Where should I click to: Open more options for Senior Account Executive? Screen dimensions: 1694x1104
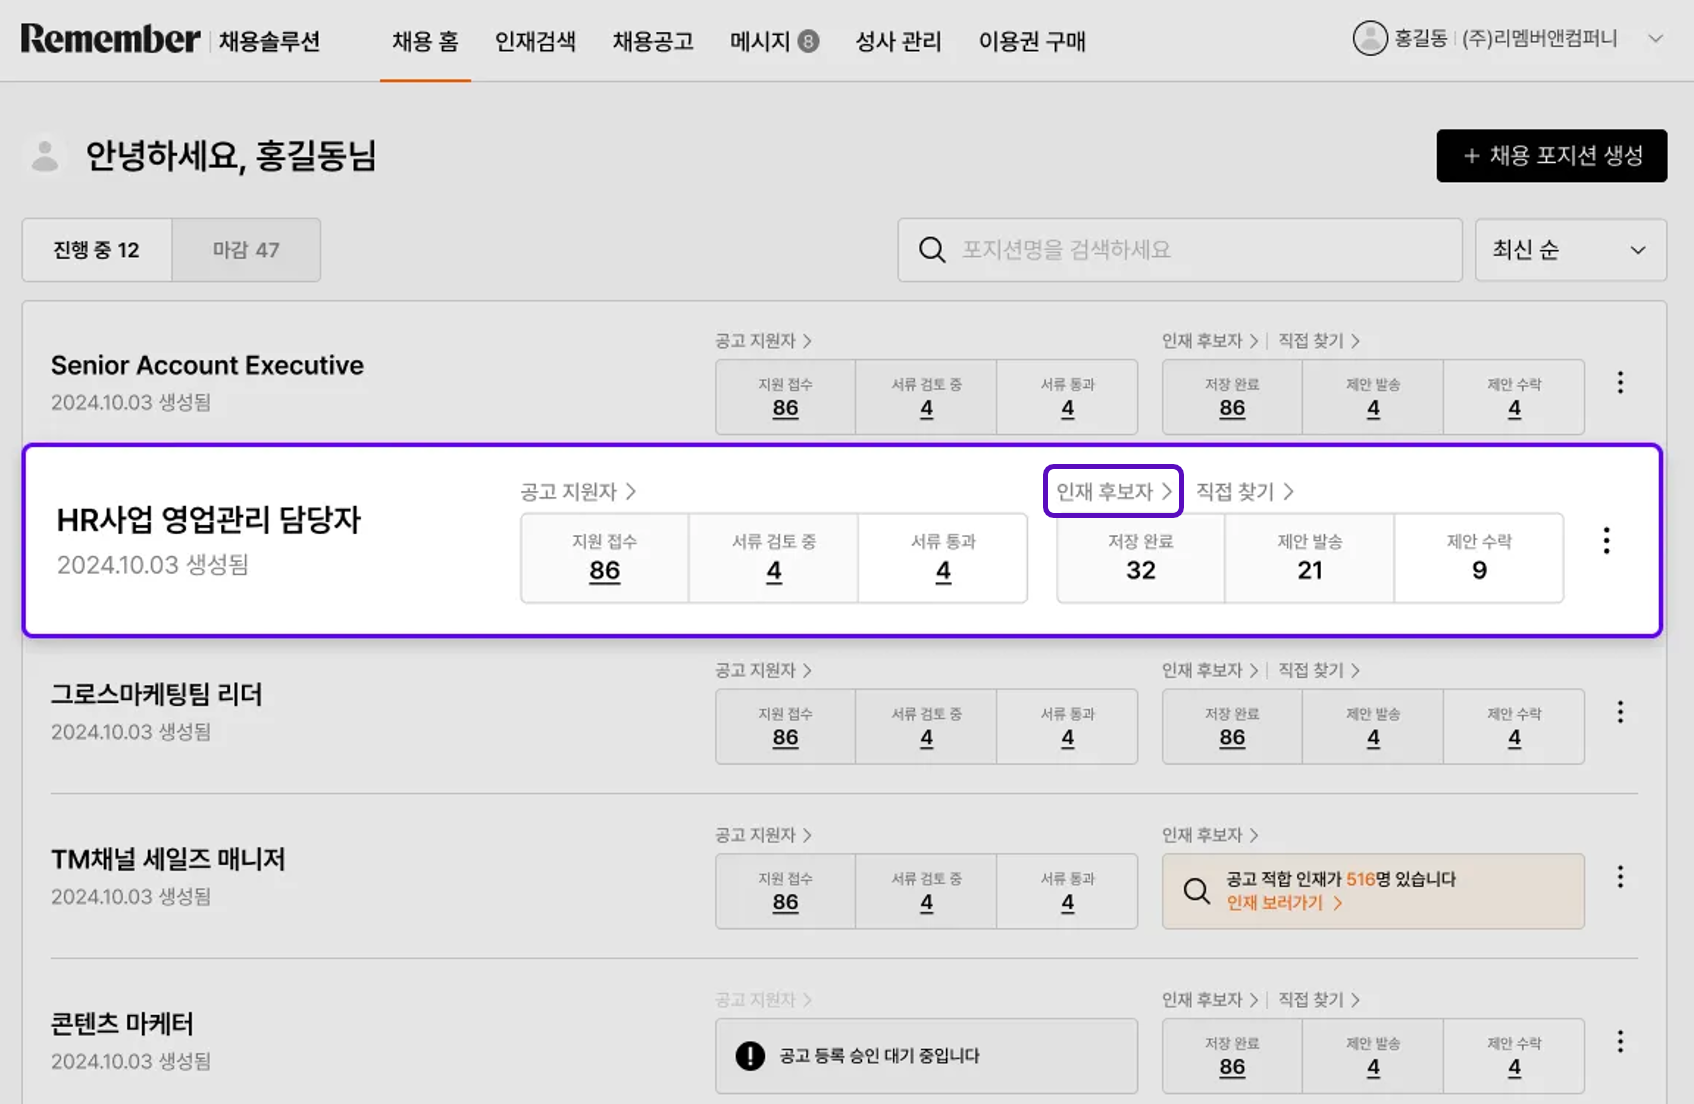click(1620, 383)
